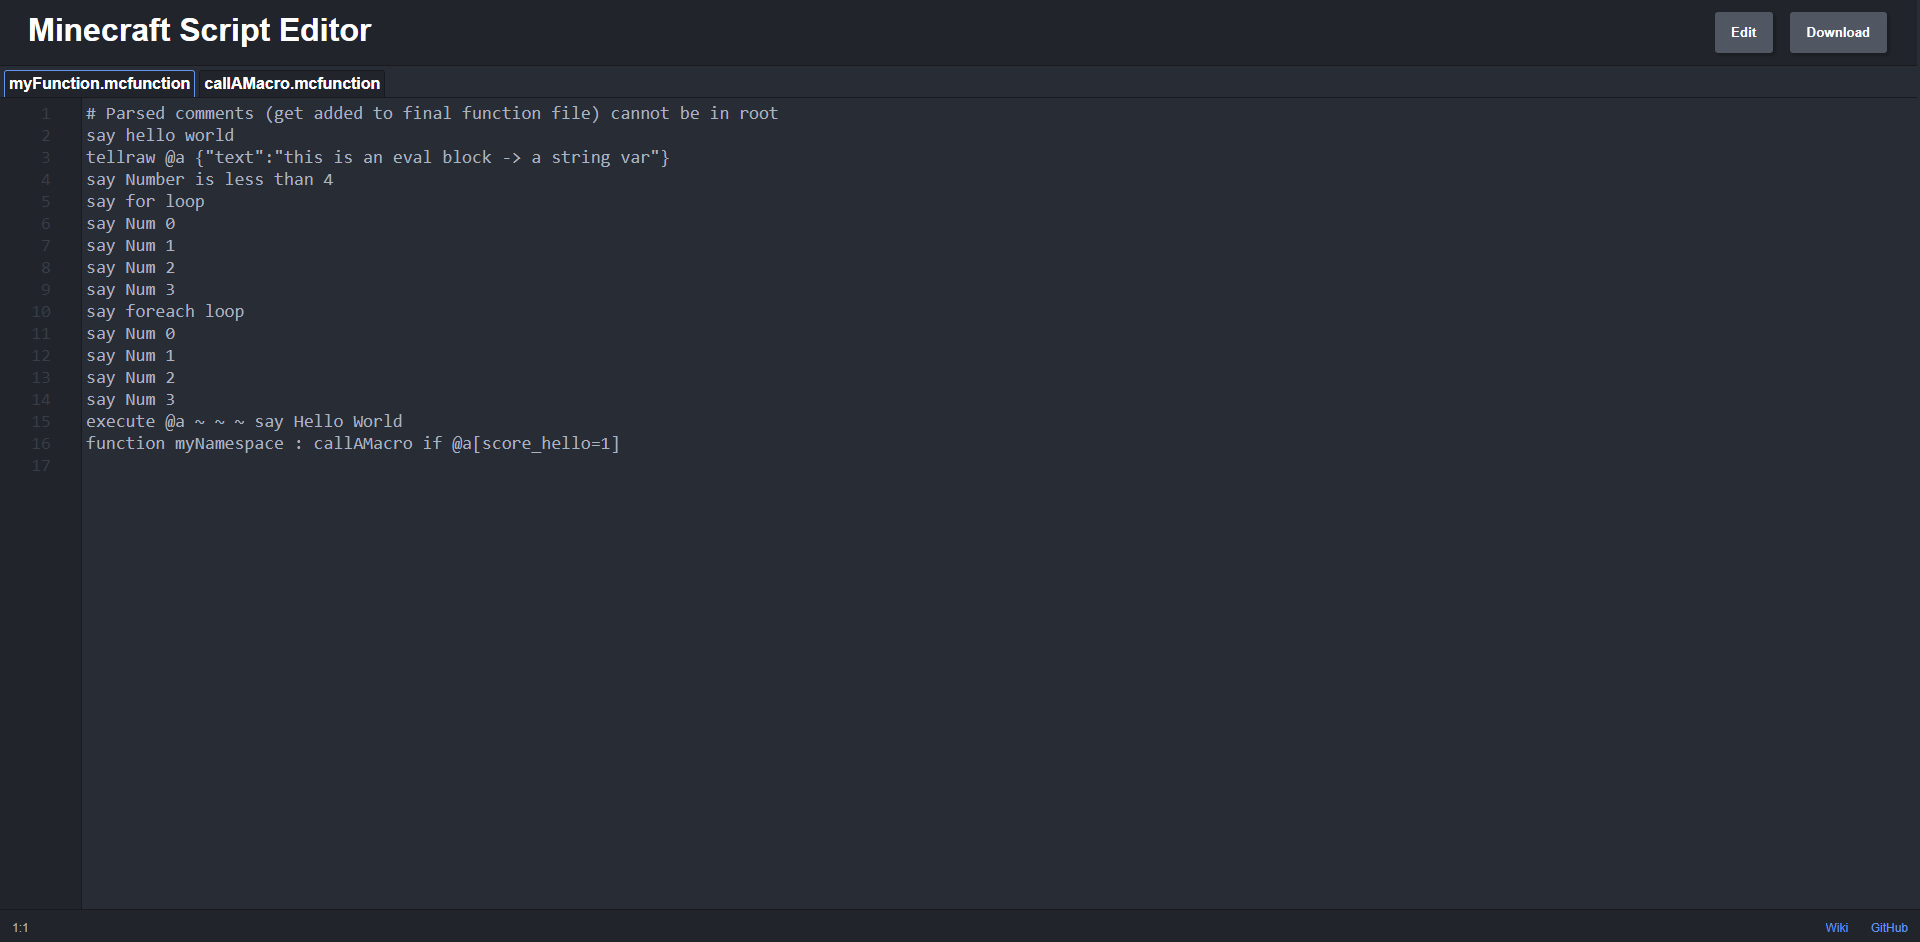Click 'say Num 3' on line 9
This screenshot has height=942, width=1920.
tap(130, 289)
